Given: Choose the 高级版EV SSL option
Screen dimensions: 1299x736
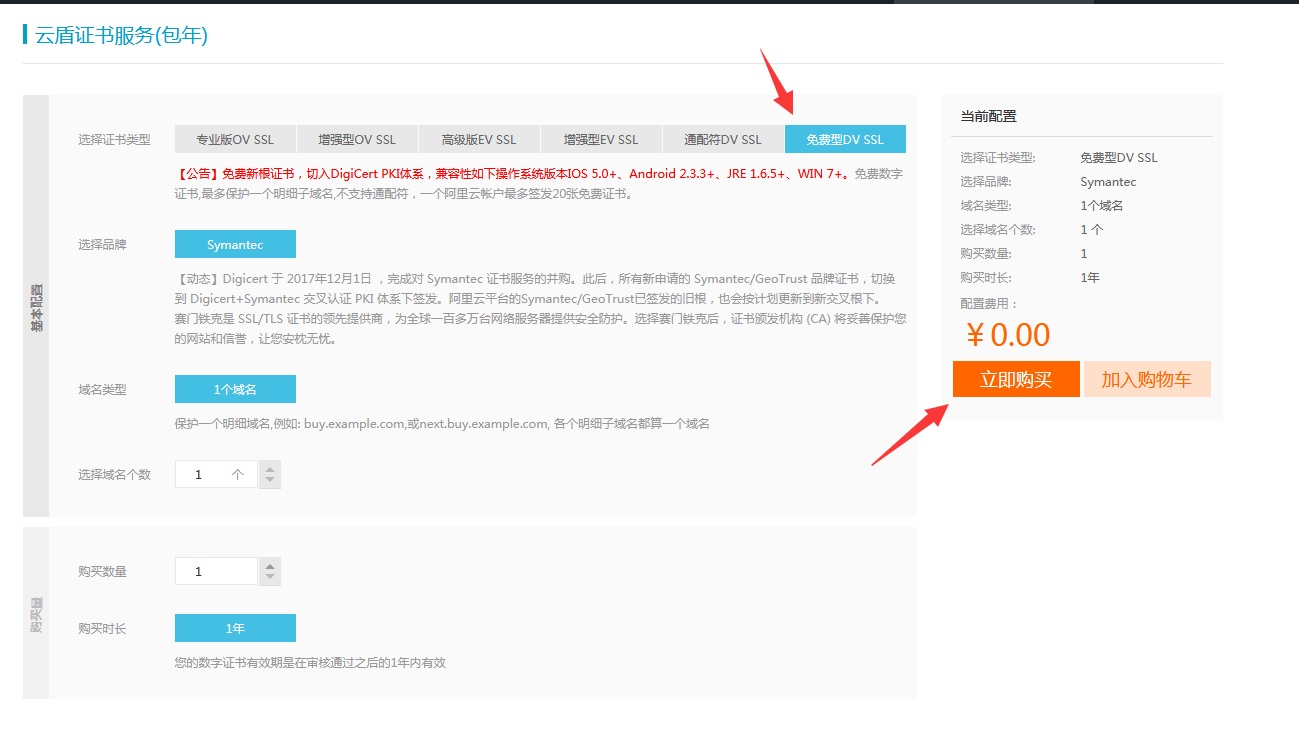Looking at the screenshot, I should tap(479, 138).
